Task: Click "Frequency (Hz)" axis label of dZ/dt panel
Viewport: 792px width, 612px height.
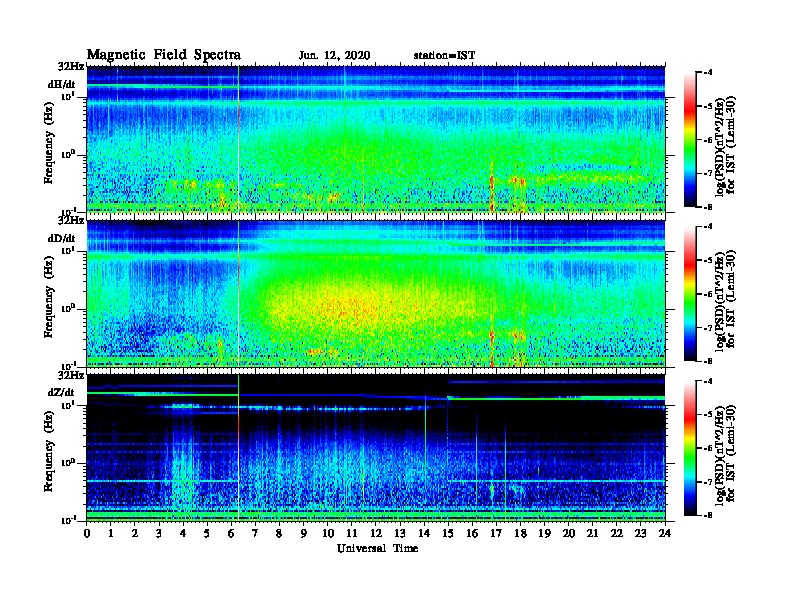Action: tap(48, 451)
